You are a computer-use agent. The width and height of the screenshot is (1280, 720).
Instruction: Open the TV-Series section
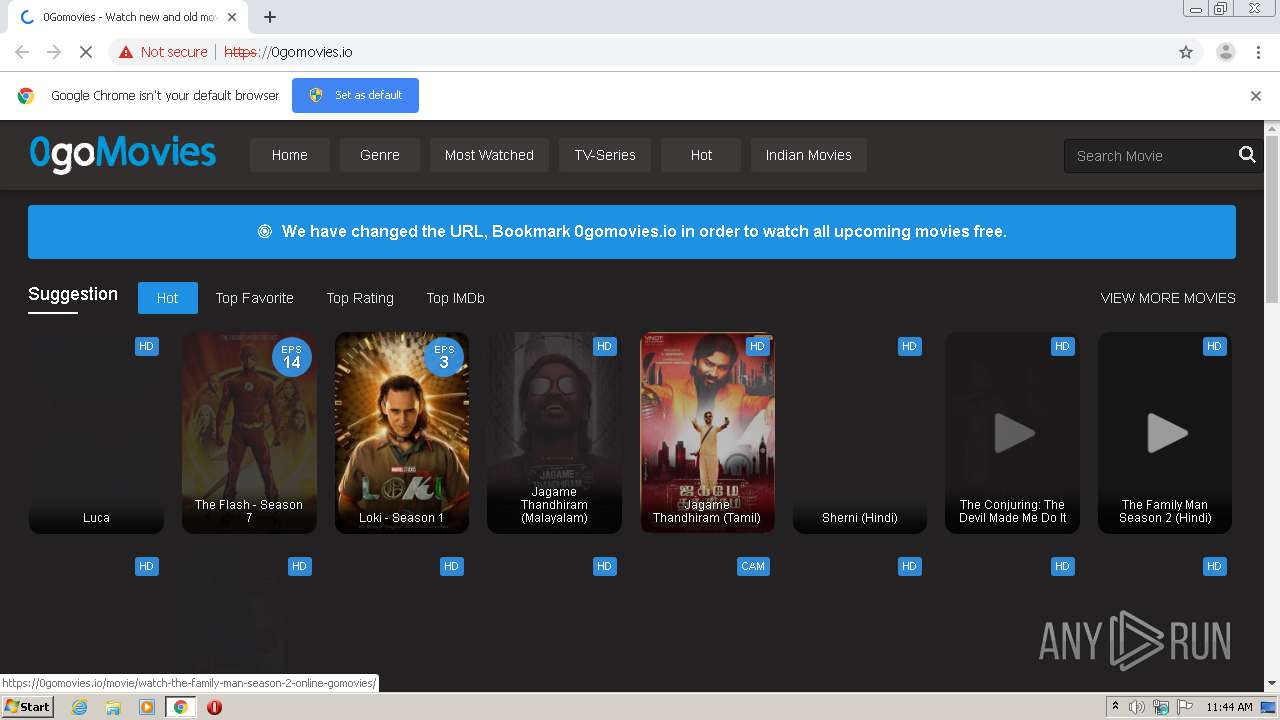click(x=605, y=155)
